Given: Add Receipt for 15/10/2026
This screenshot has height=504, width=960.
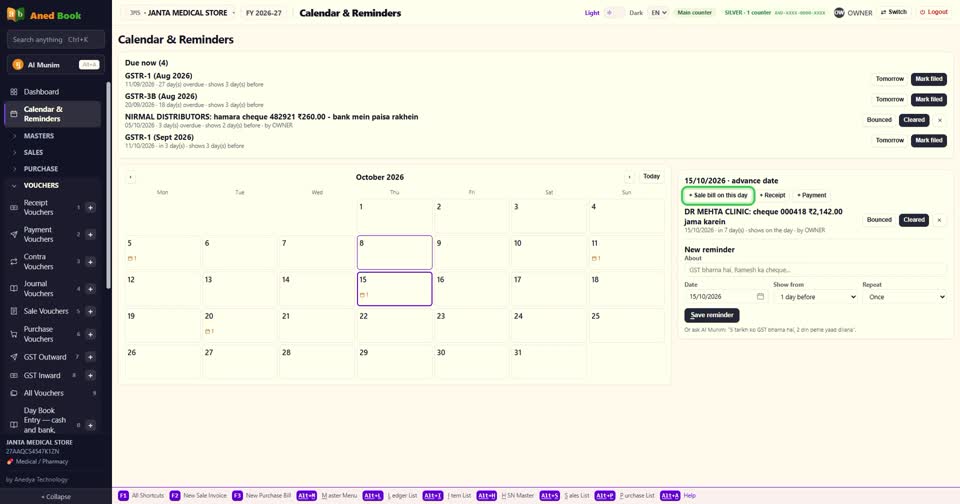Looking at the screenshot, I should click(x=773, y=195).
